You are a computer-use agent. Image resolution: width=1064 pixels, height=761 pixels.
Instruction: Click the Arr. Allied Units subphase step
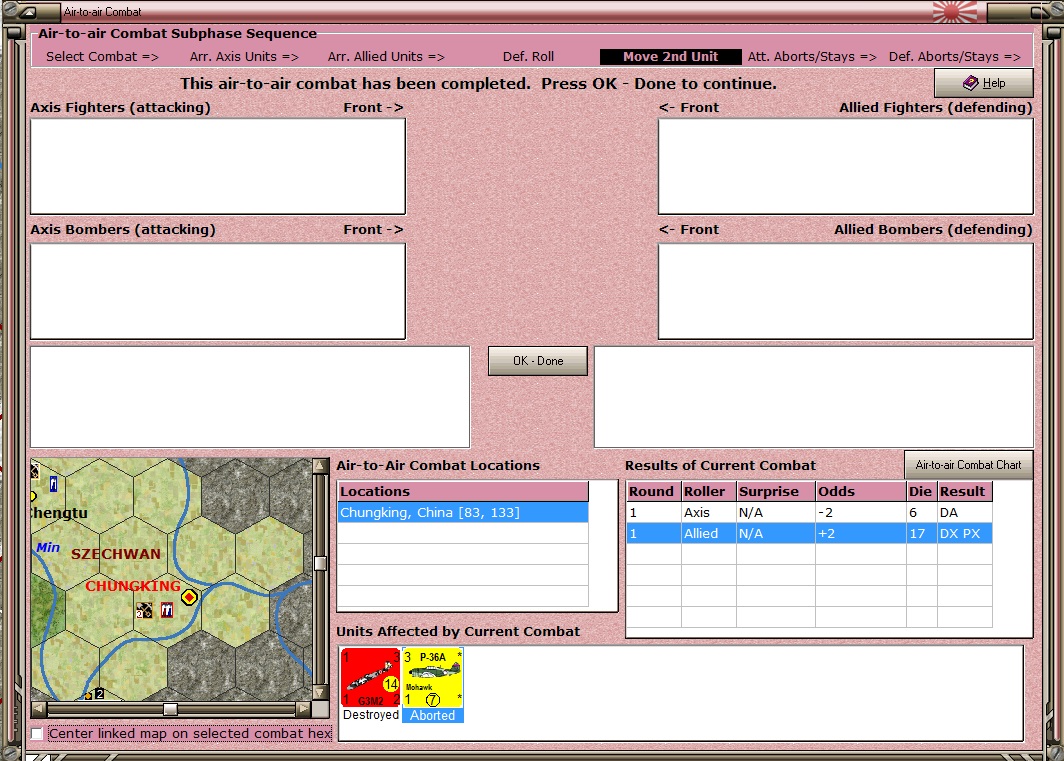(386, 57)
